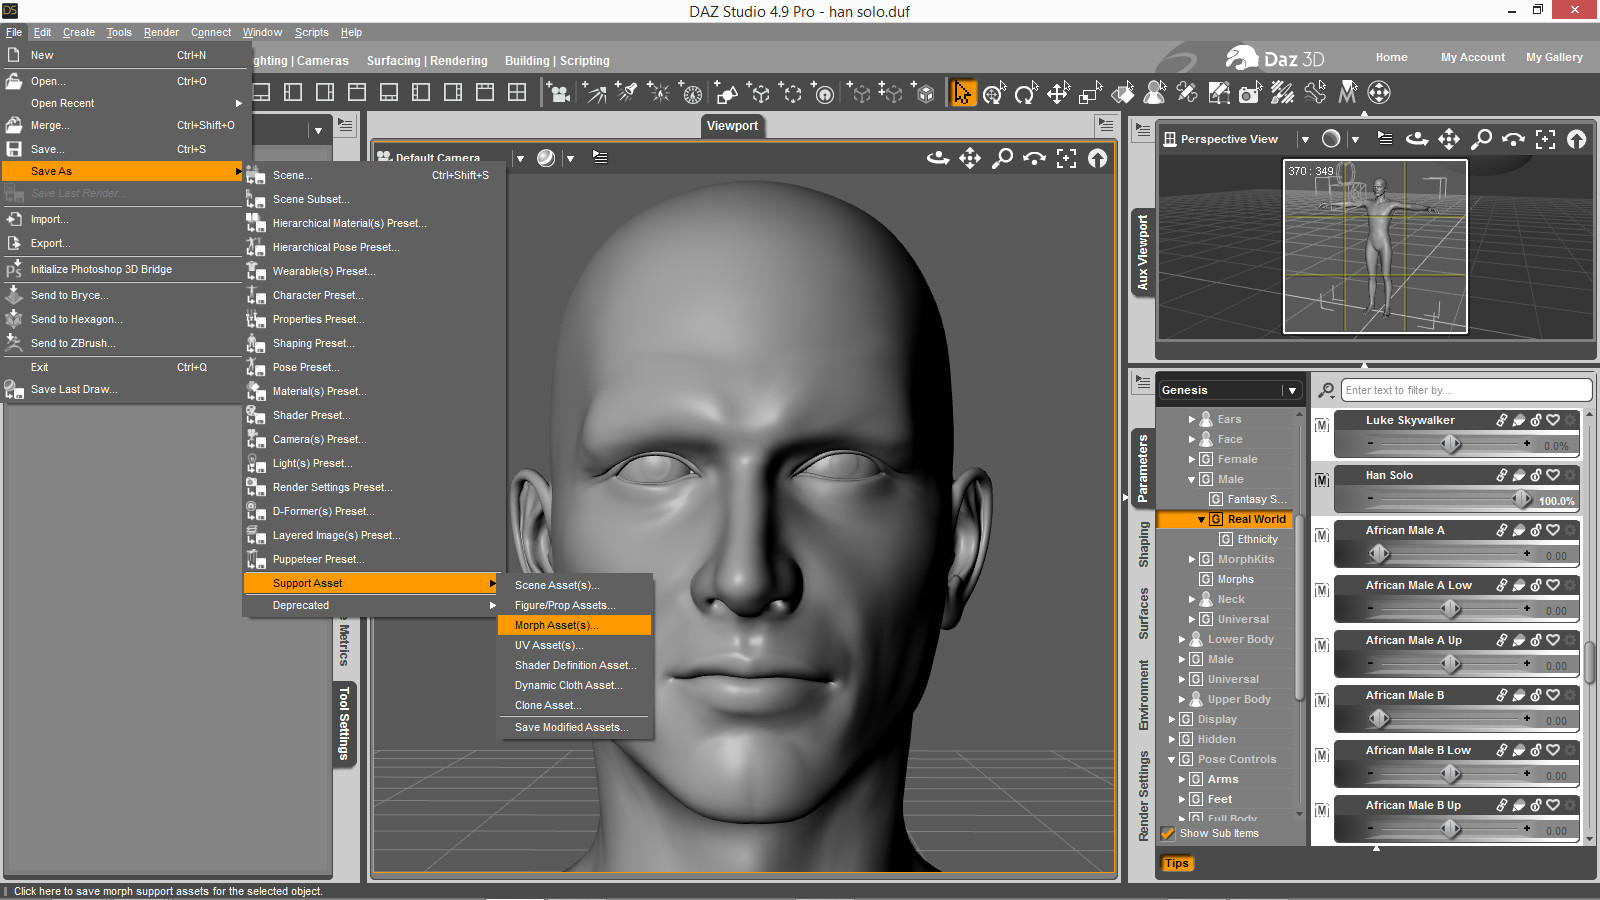Click the Luke Skywalker slider handle

point(1451,444)
